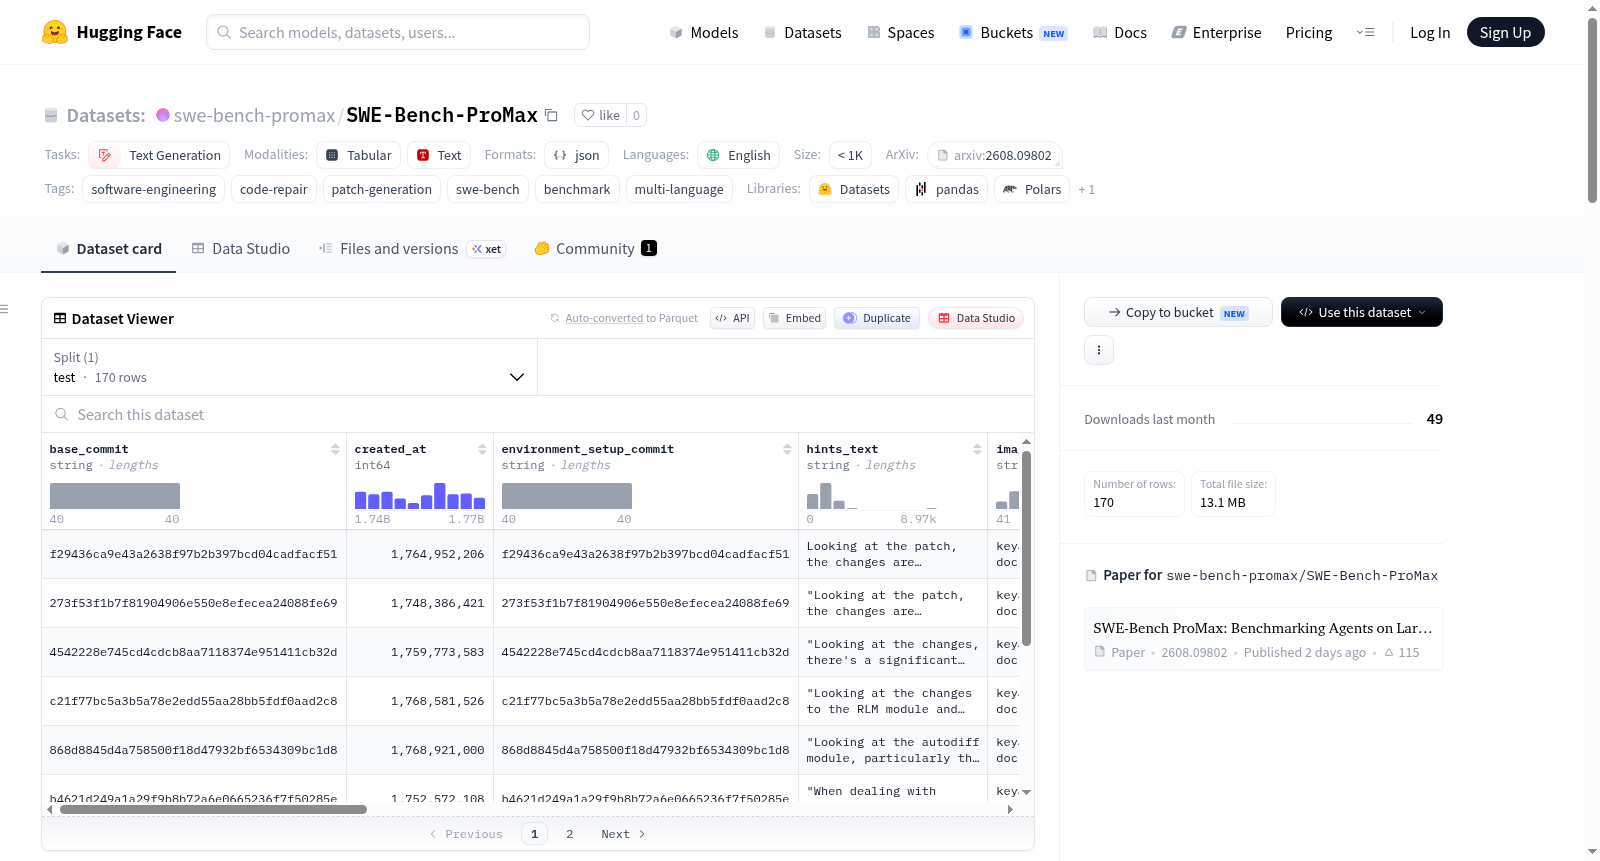Click the swe-bench tag
This screenshot has height=861, width=1600.
pyautogui.click(x=488, y=189)
